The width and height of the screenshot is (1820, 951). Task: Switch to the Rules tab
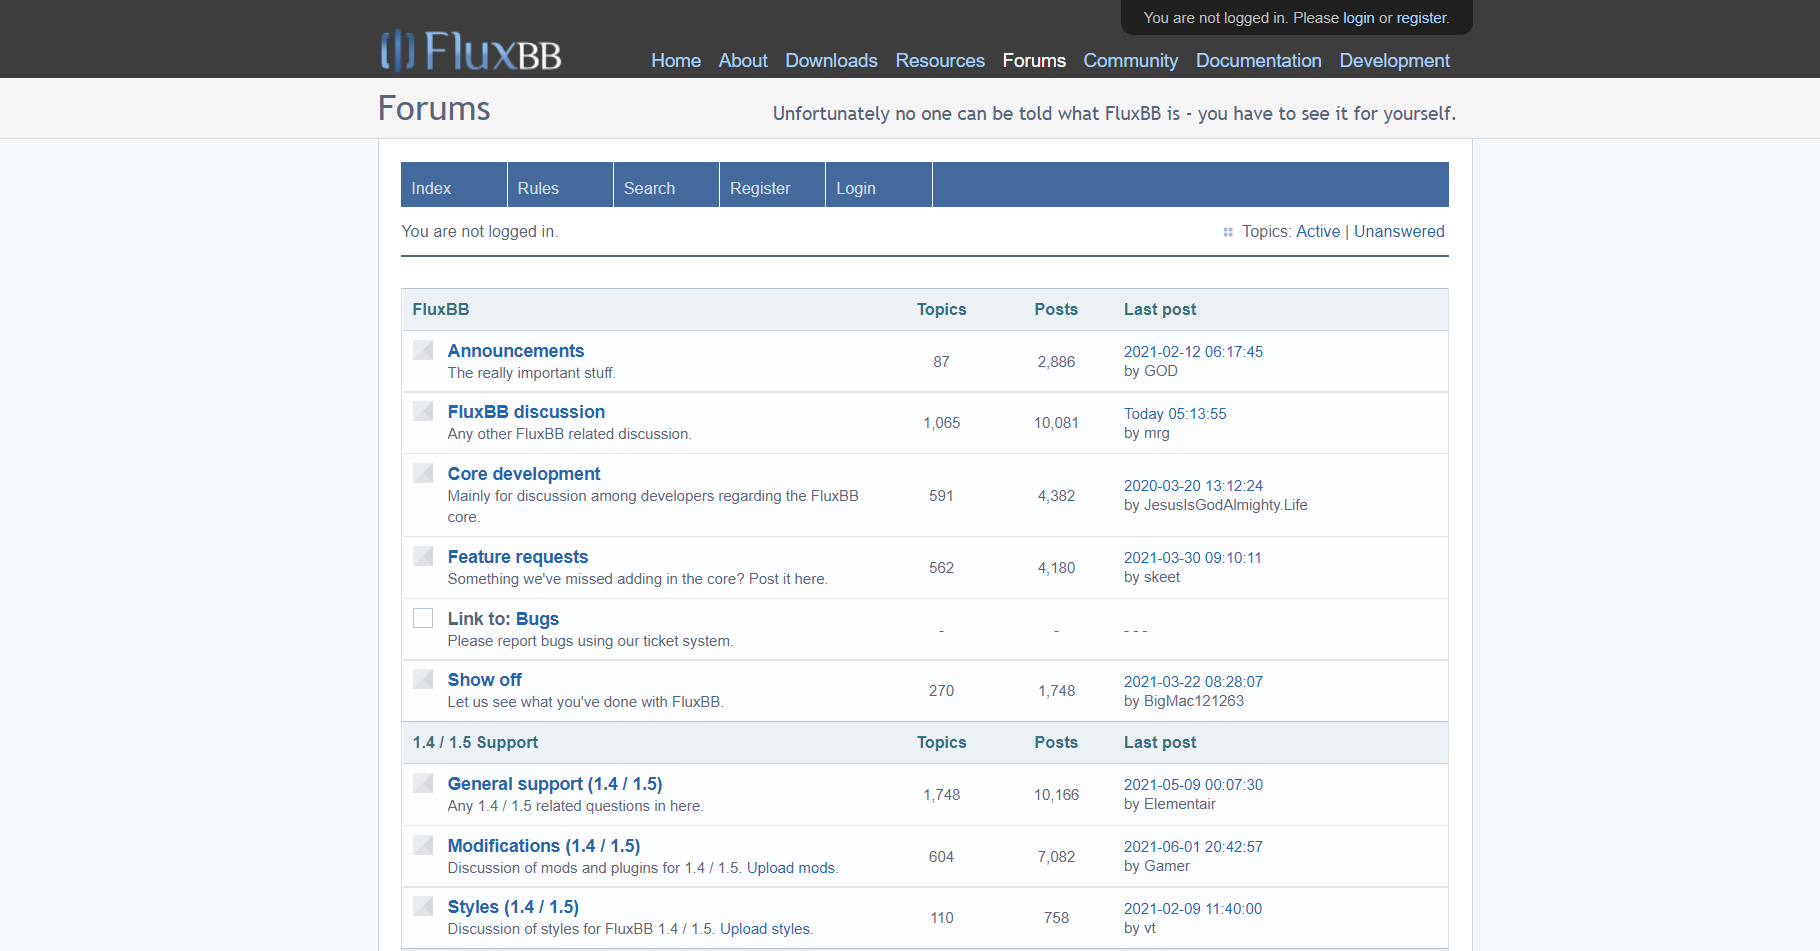[538, 188]
